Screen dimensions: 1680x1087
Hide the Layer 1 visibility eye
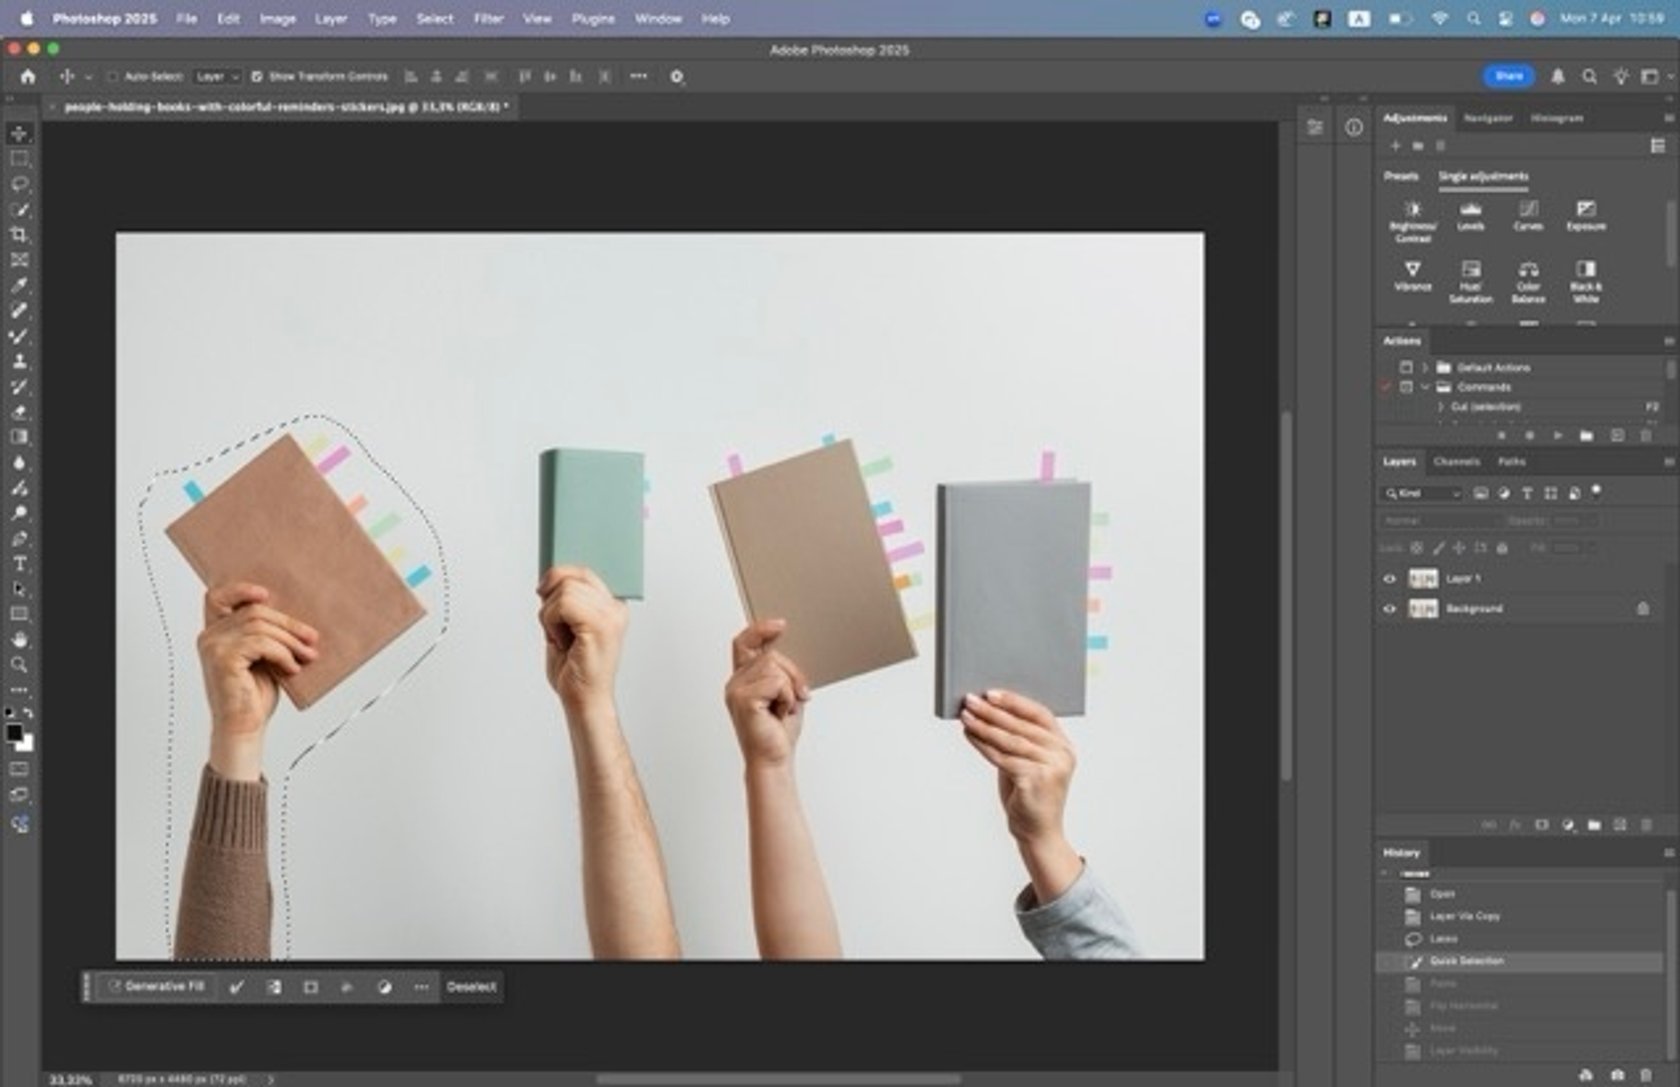(x=1388, y=578)
